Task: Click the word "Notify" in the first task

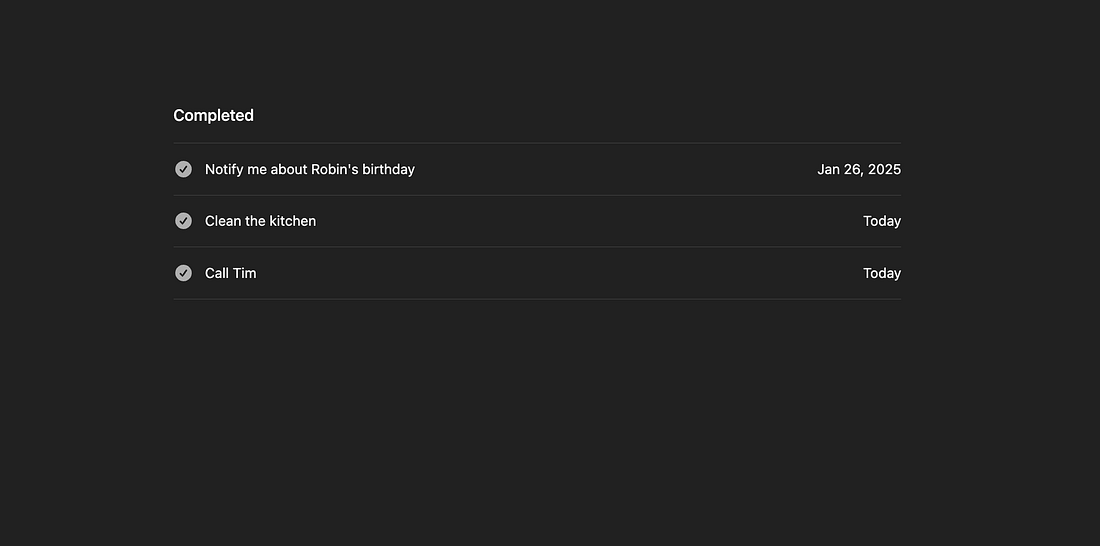Action: point(224,169)
